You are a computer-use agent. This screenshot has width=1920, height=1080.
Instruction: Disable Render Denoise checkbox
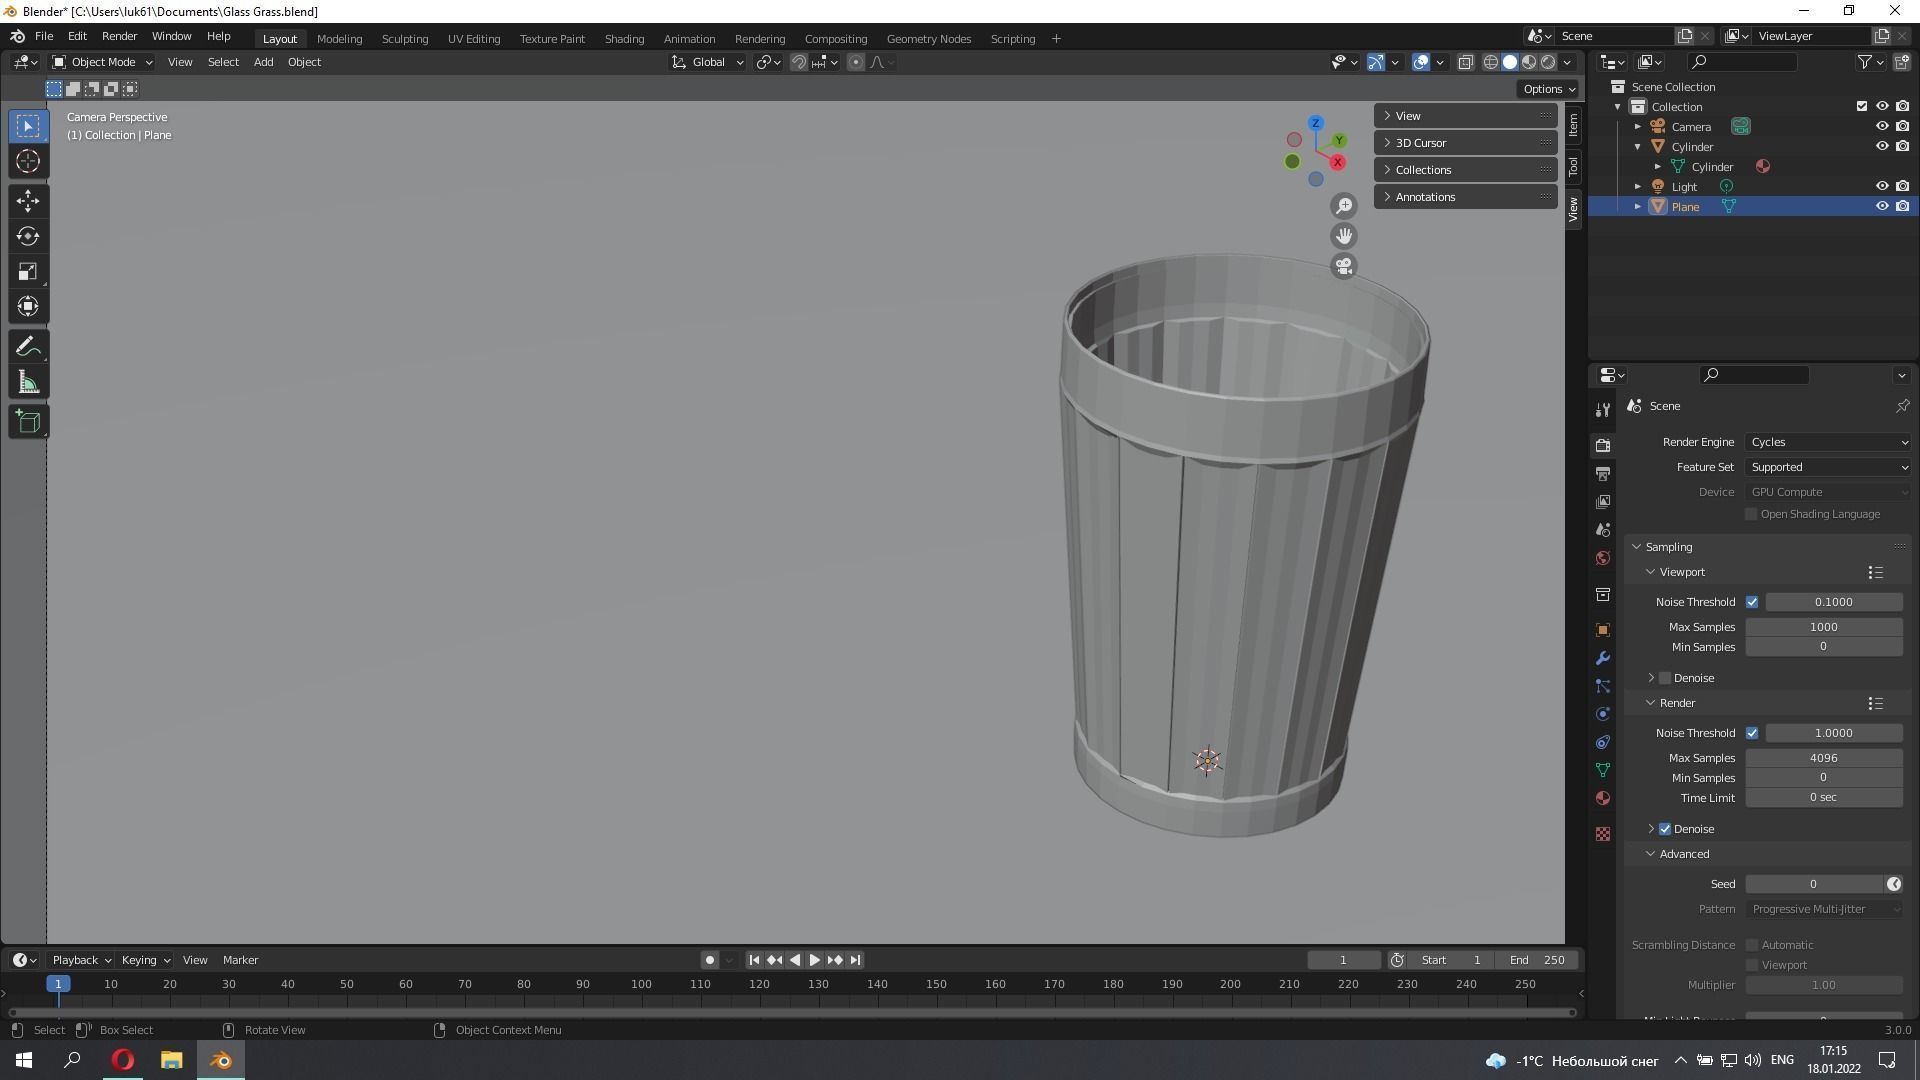1665,829
